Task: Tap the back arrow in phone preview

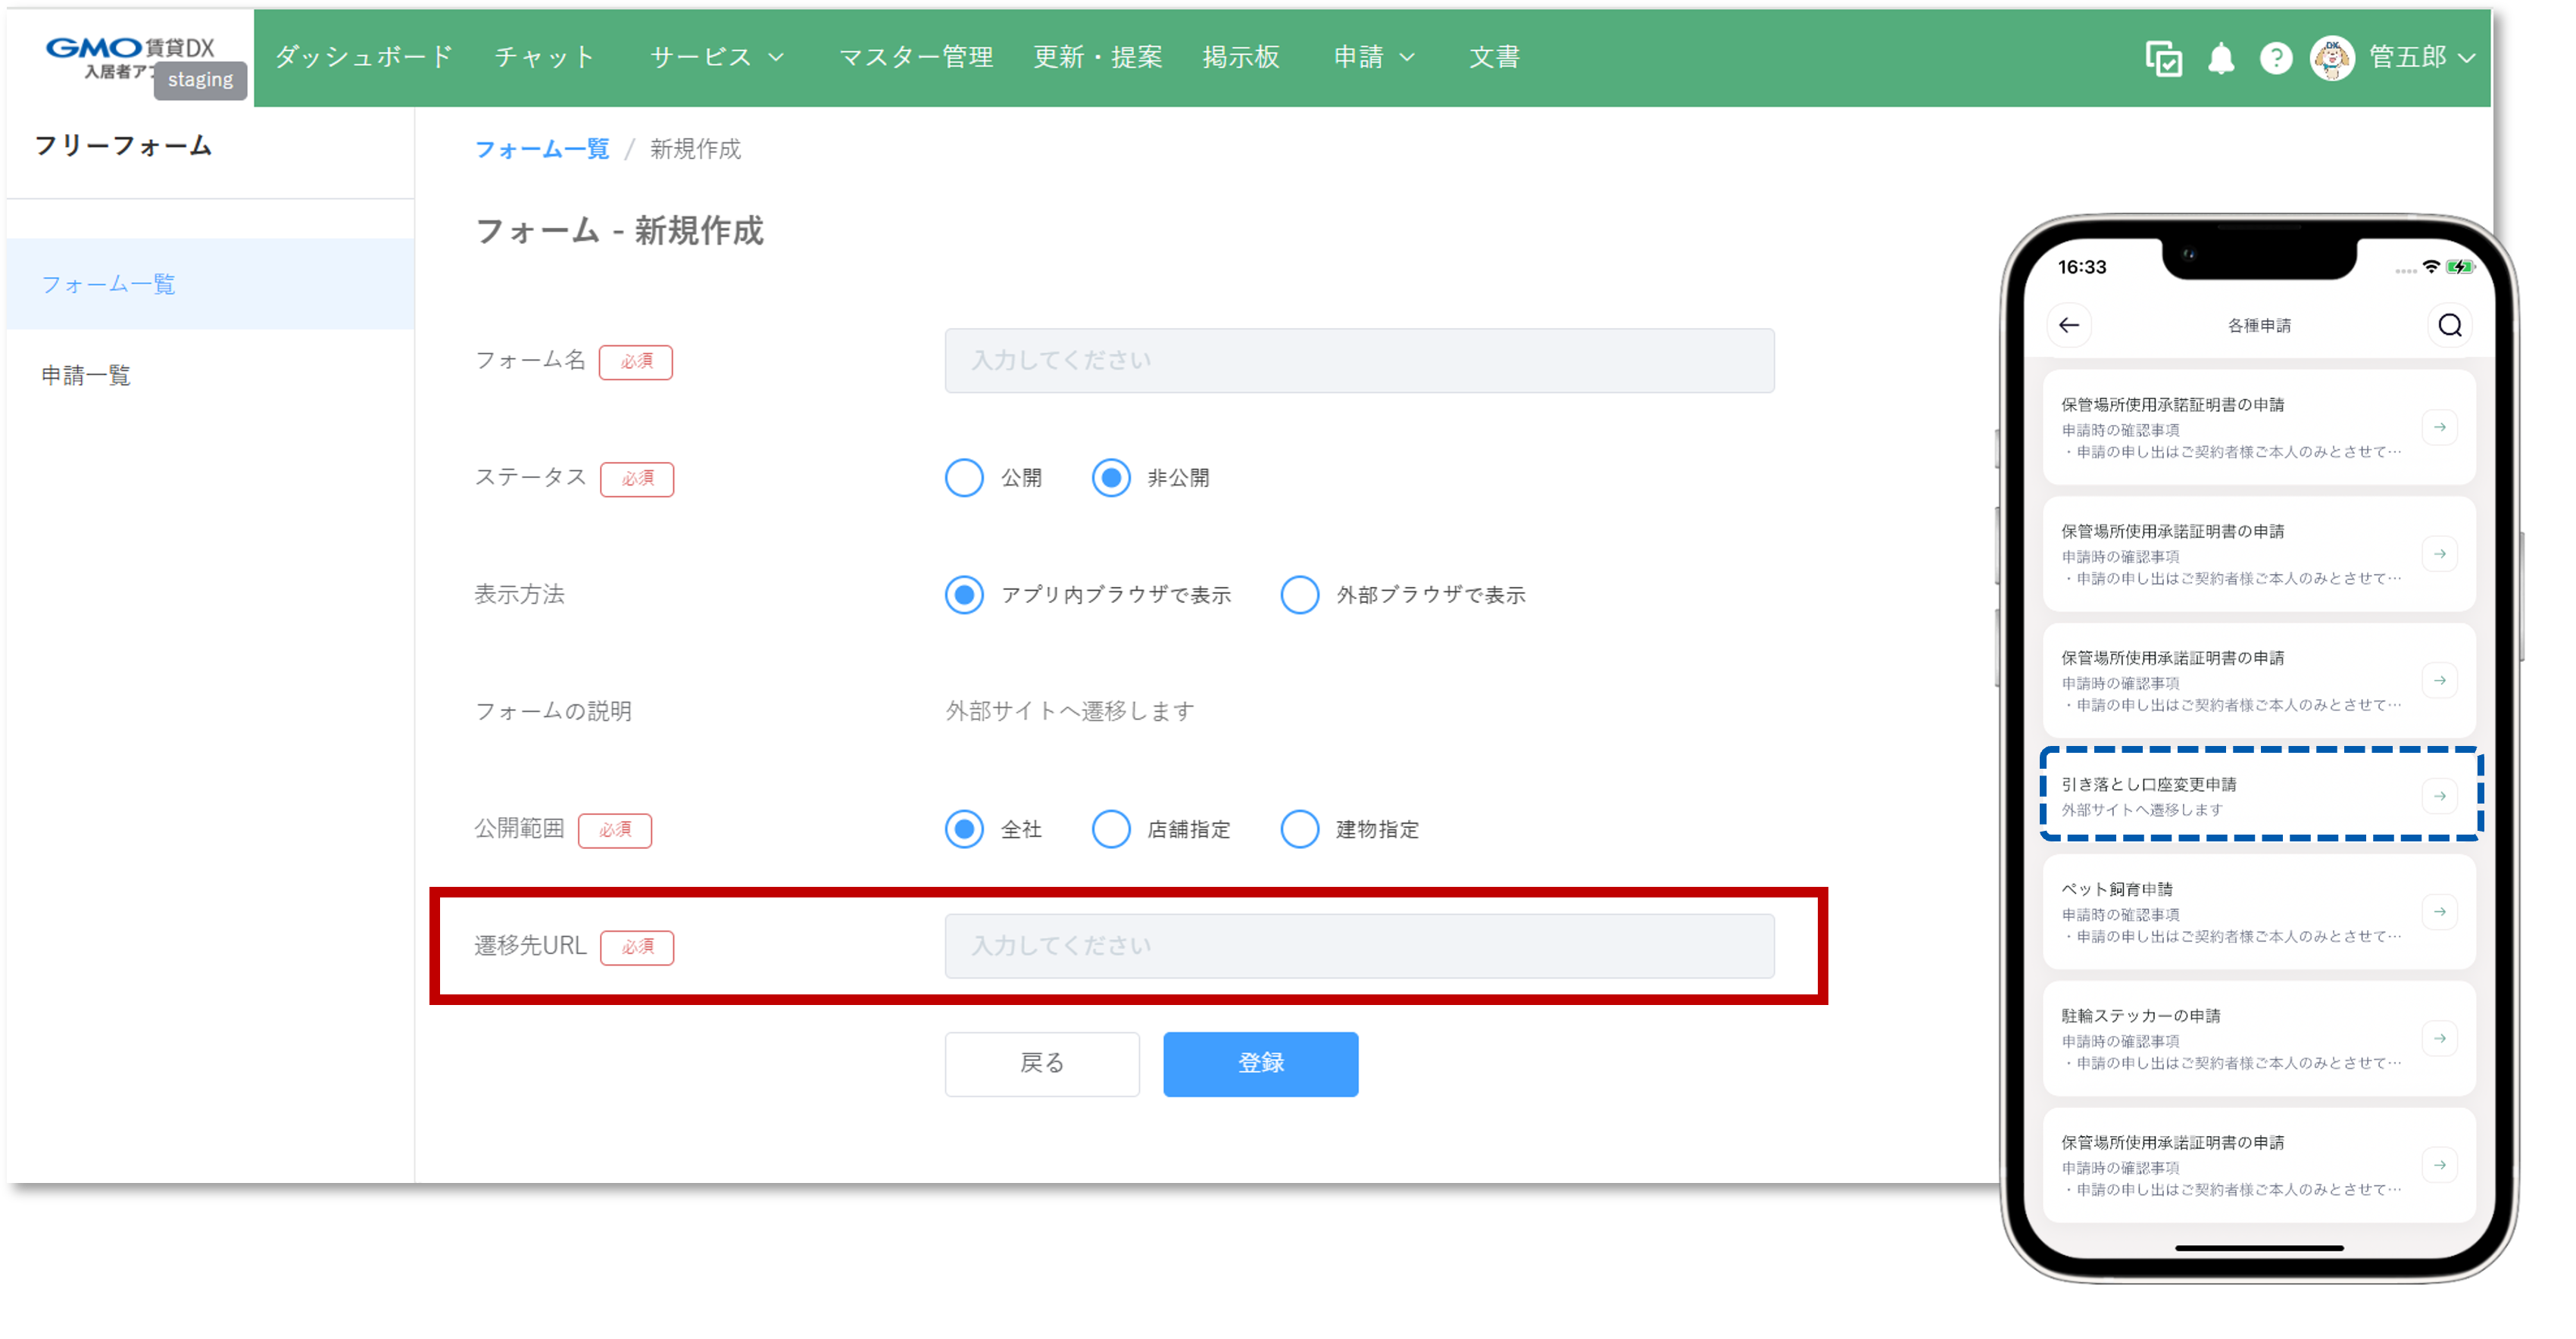Action: [2069, 325]
